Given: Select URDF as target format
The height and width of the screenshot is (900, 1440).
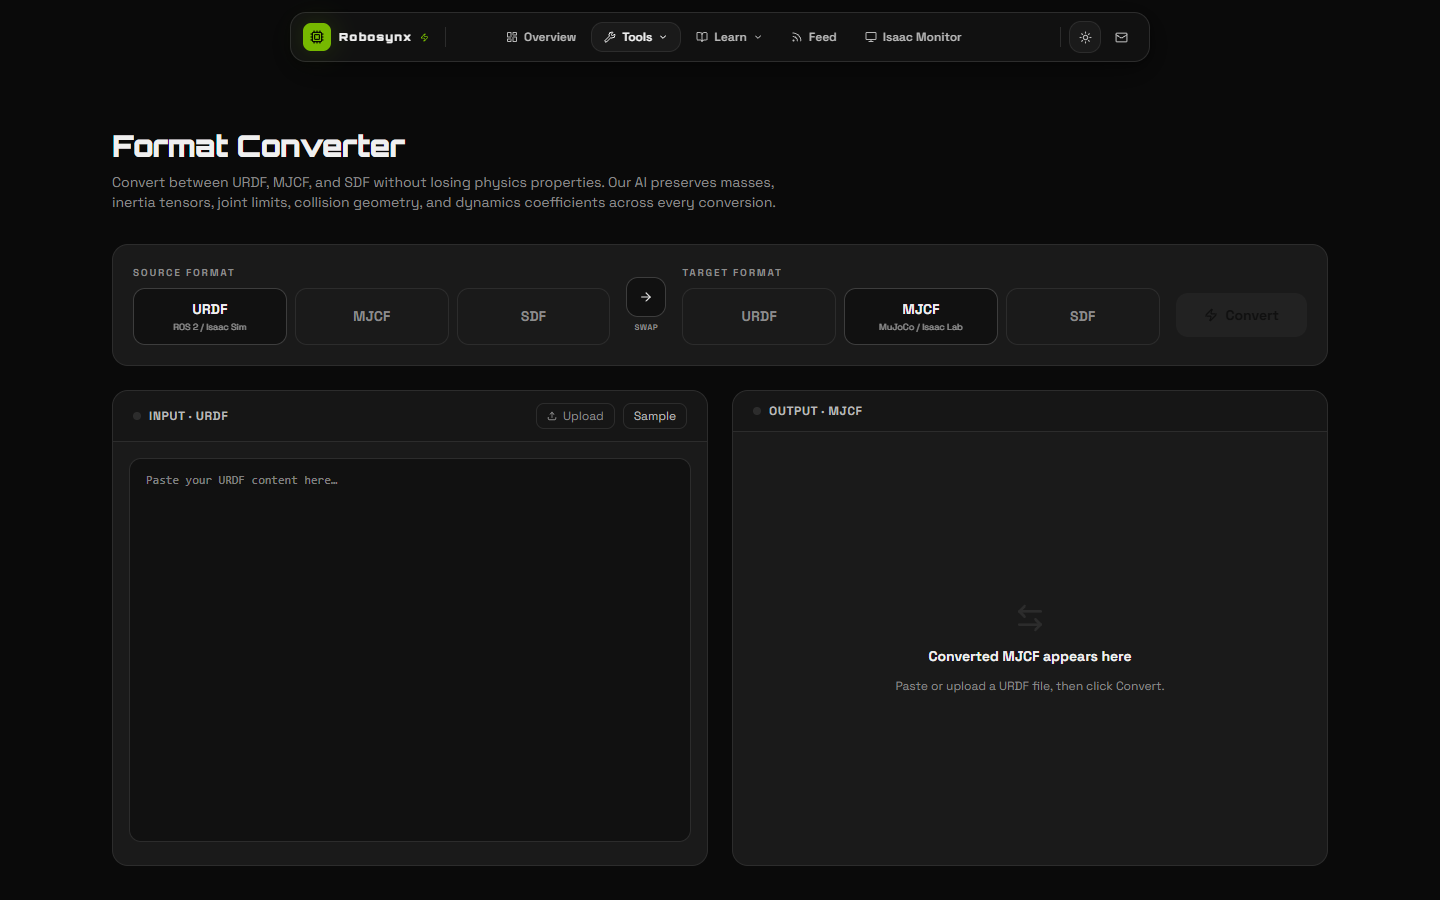Looking at the screenshot, I should 759,316.
